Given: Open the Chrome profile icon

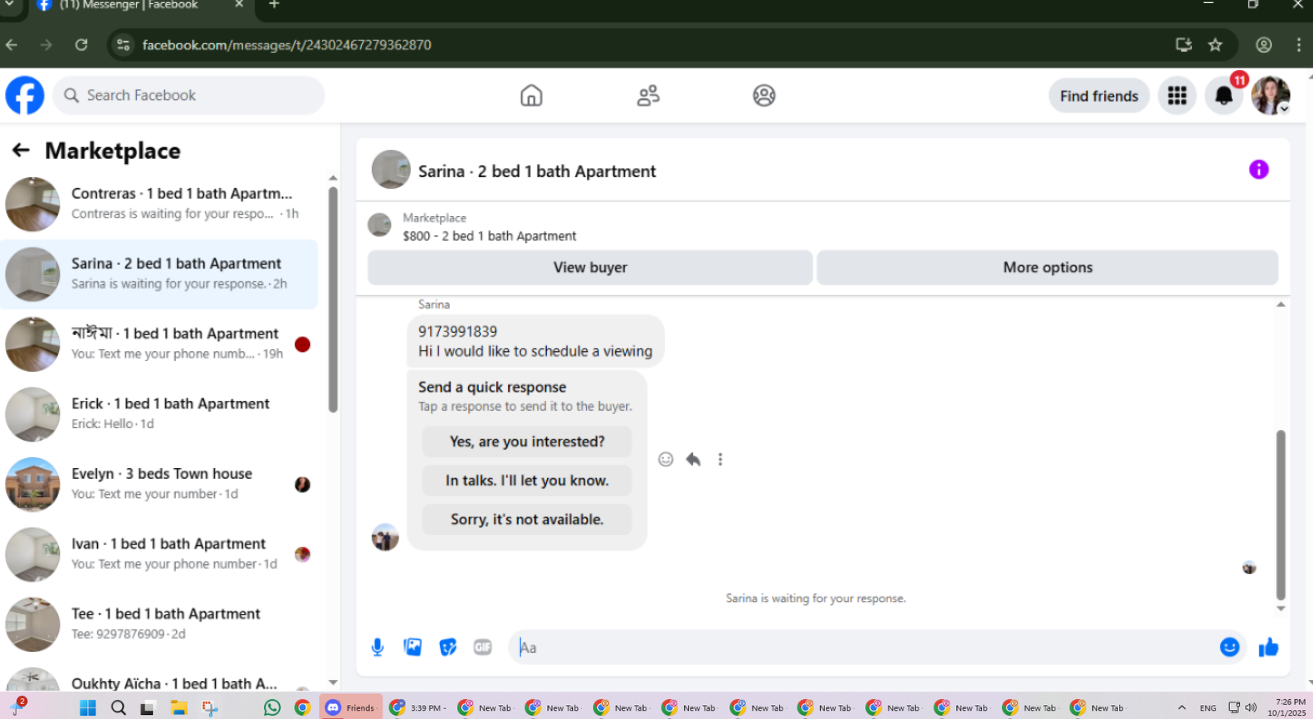Looking at the screenshot, I should (1264, 45).
